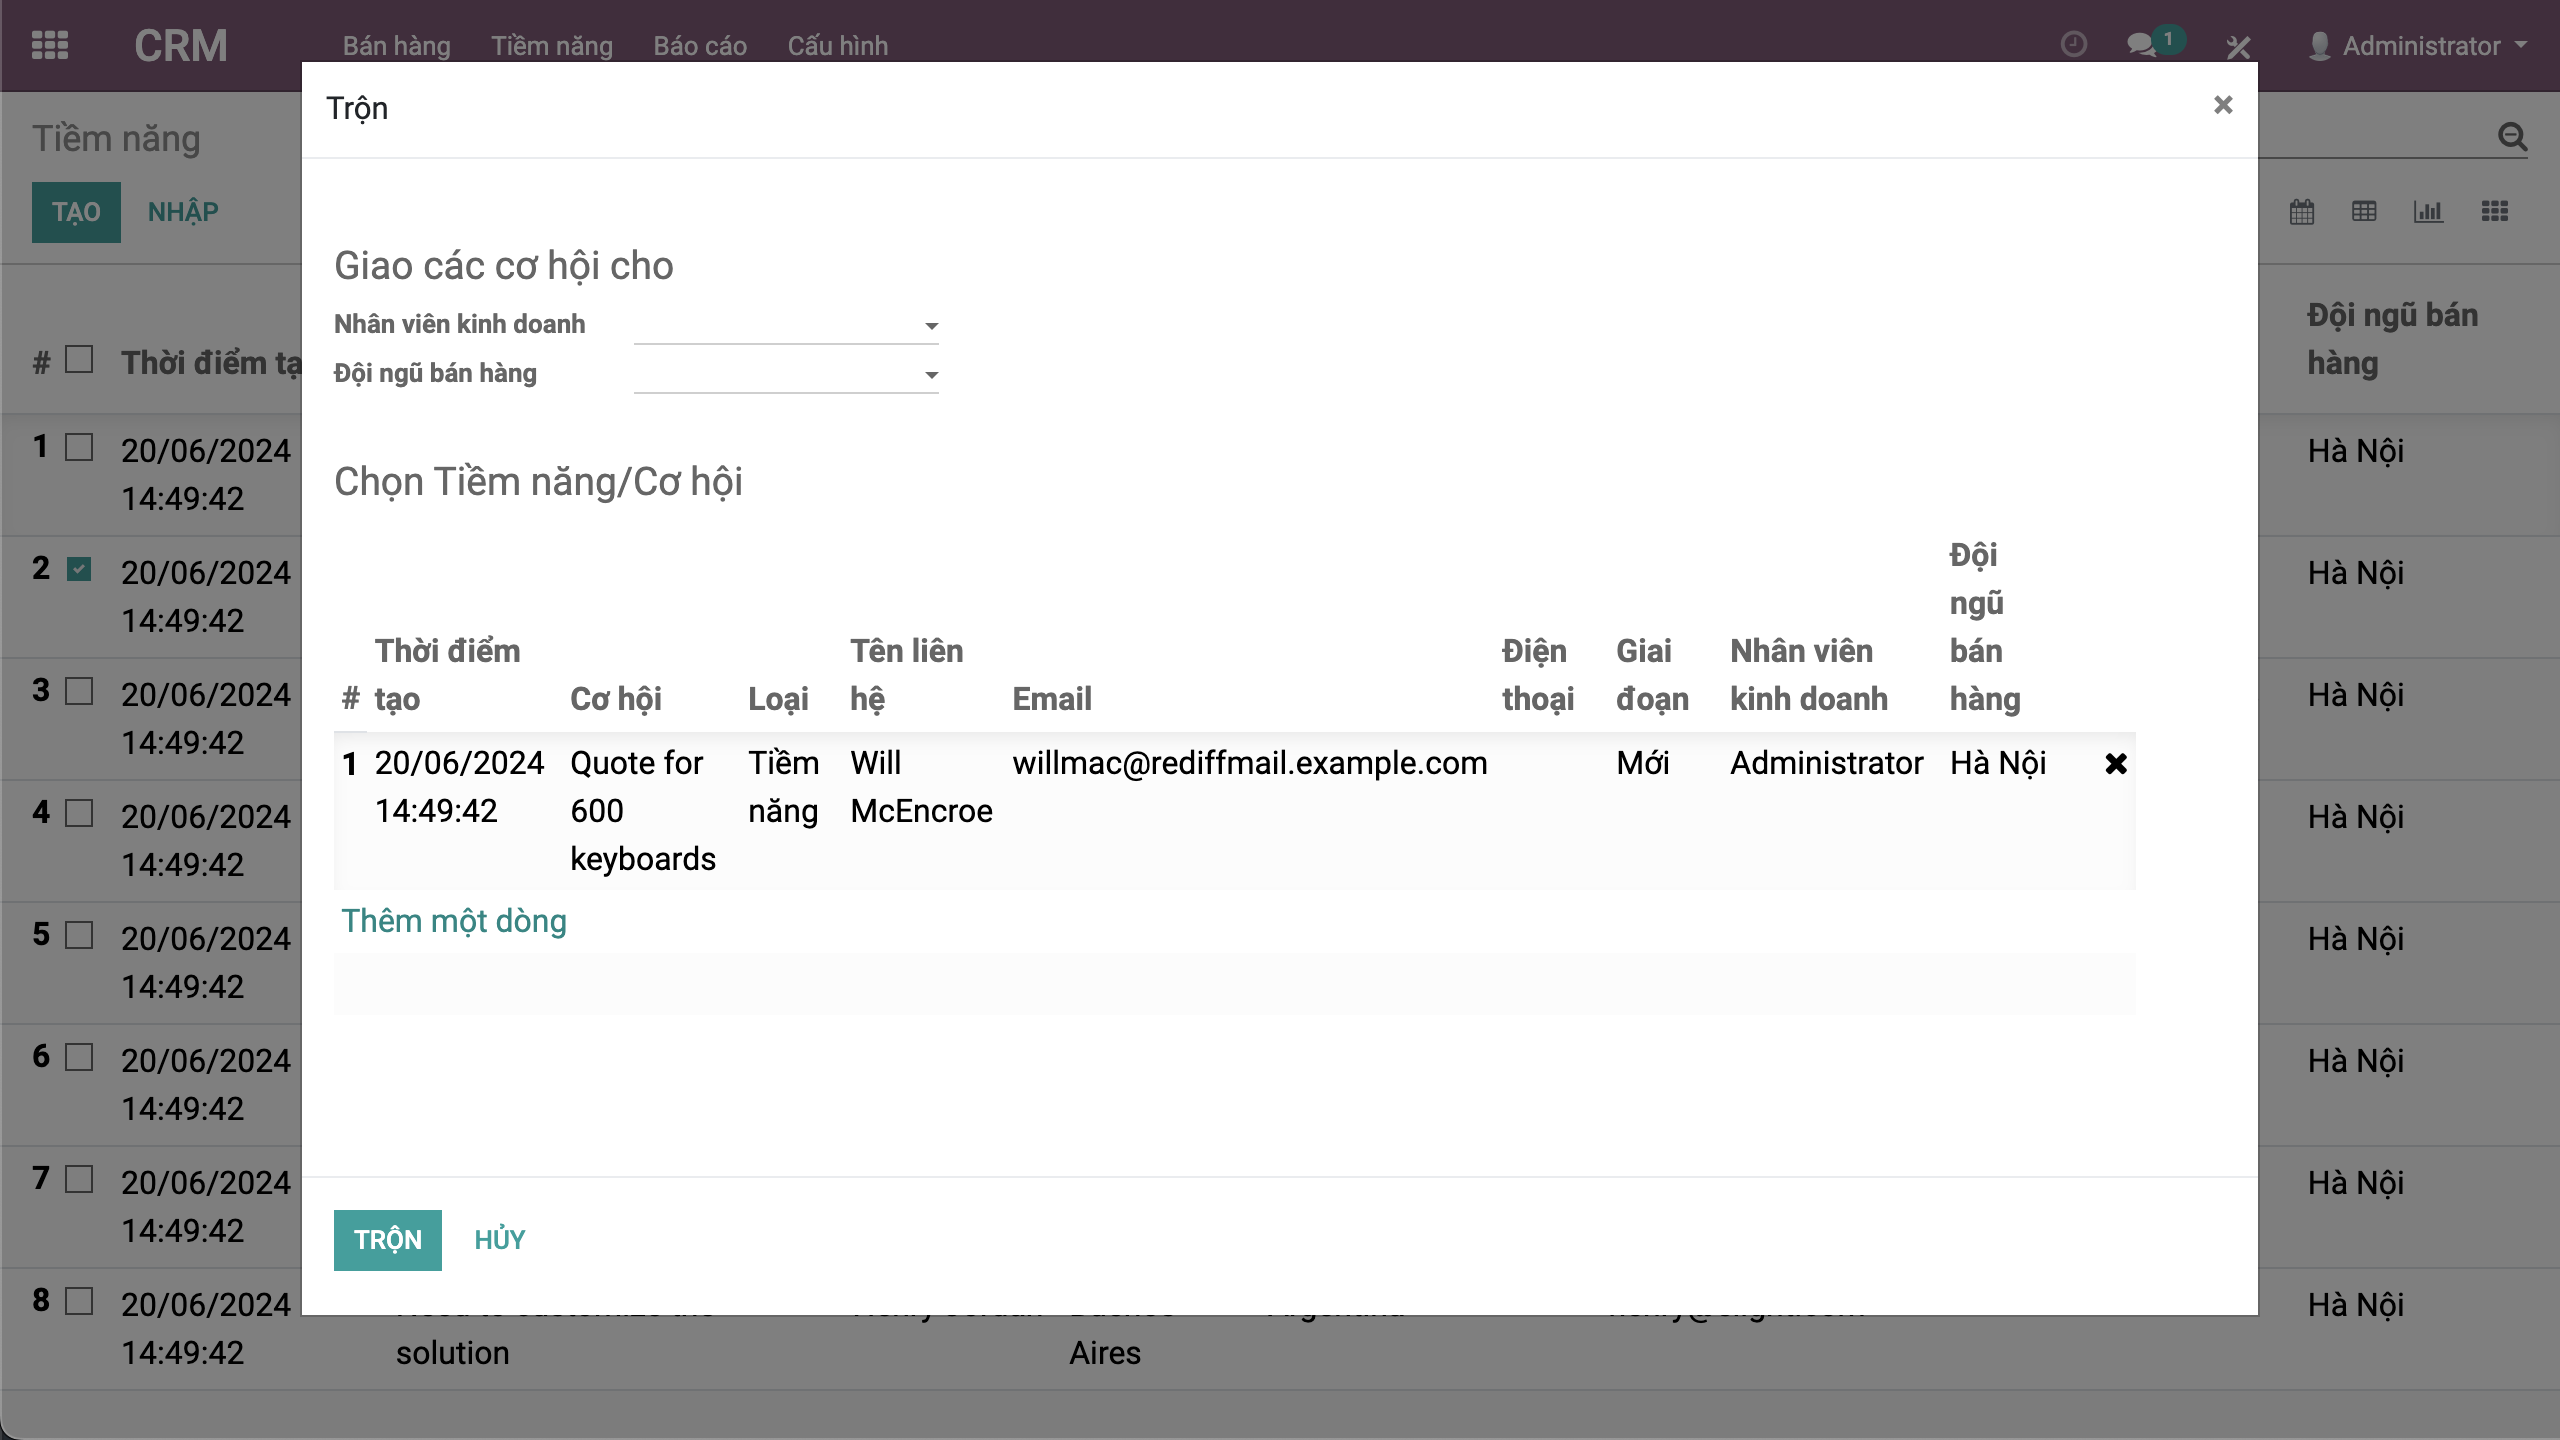Click the activities clock icon

pyautogui.click(x=2074, y=45)
